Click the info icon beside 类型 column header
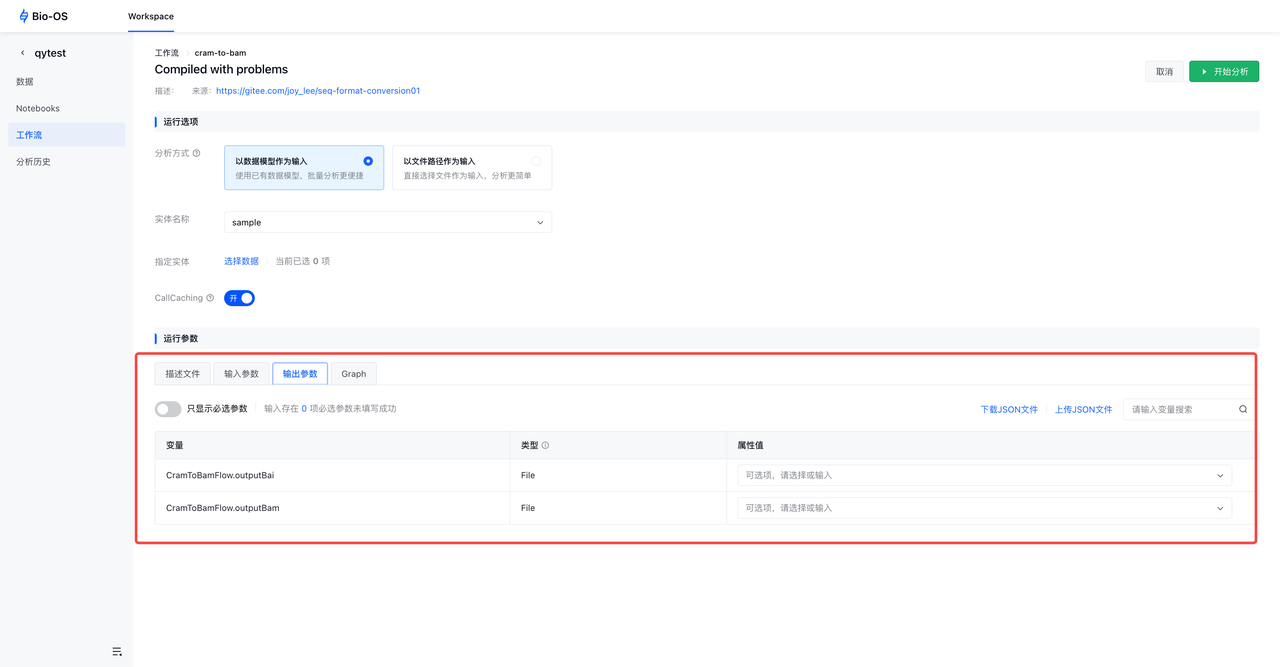The height and width of the screenshot is (667, 1280). [545, 446]
